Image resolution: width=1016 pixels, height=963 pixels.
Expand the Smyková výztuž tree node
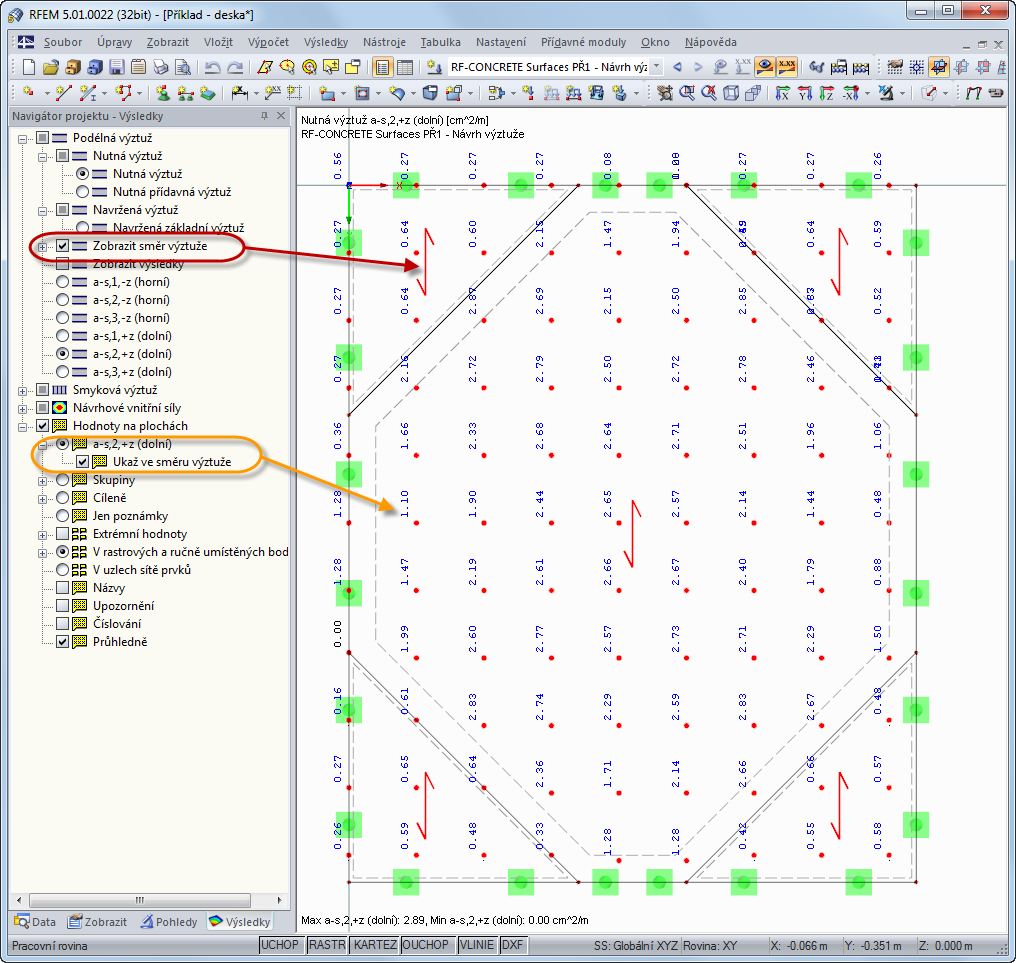pos(23,390)
